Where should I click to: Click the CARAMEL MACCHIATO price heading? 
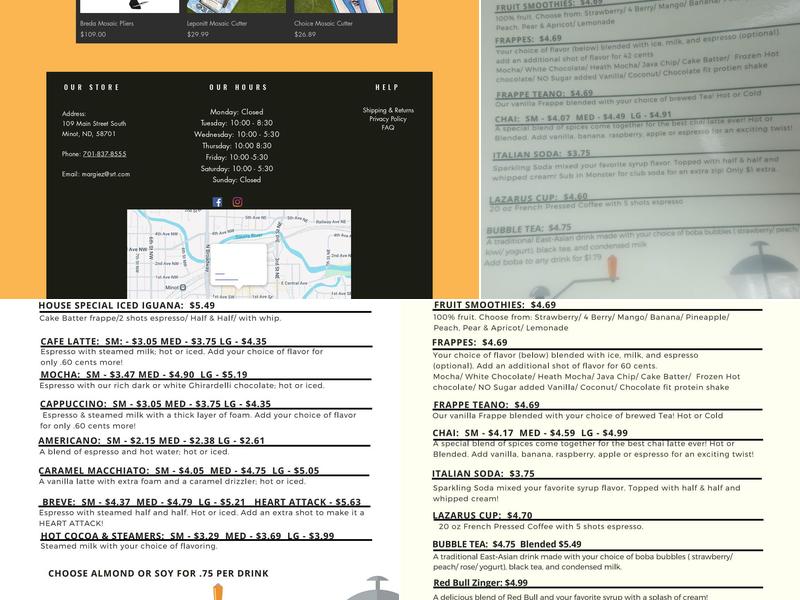tap(179, 470)
